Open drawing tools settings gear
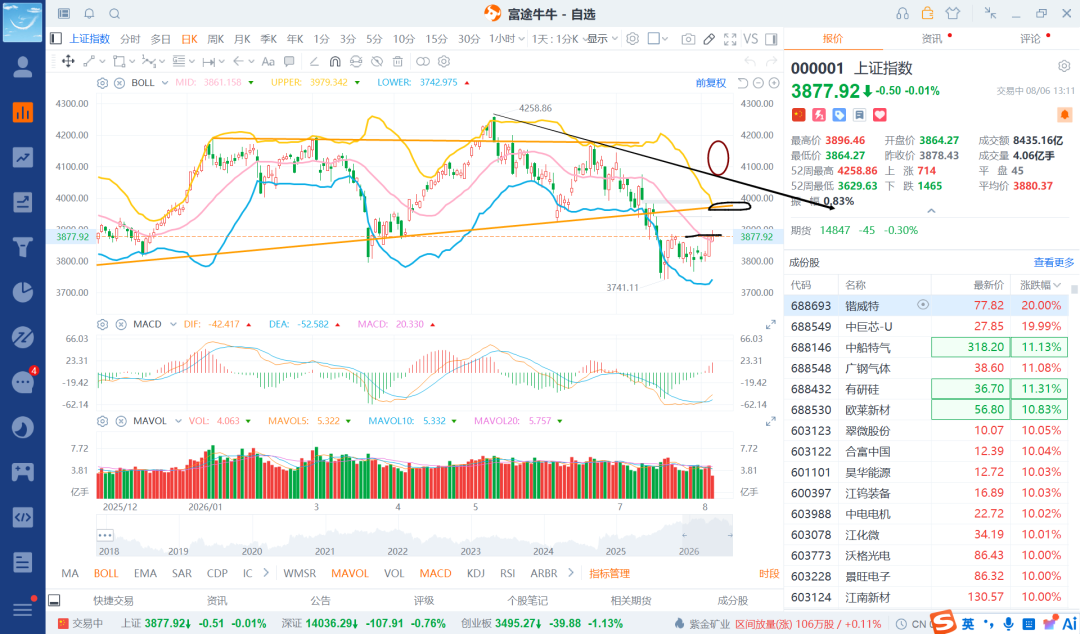1080x634 pixels. [x=444, y=61]
